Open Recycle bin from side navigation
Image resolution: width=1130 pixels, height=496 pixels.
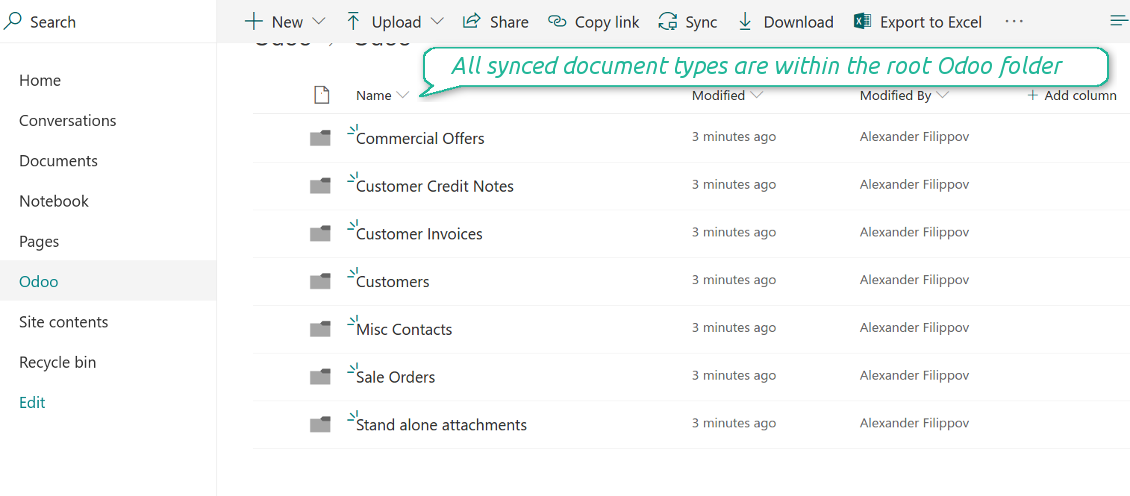point(58,362)
